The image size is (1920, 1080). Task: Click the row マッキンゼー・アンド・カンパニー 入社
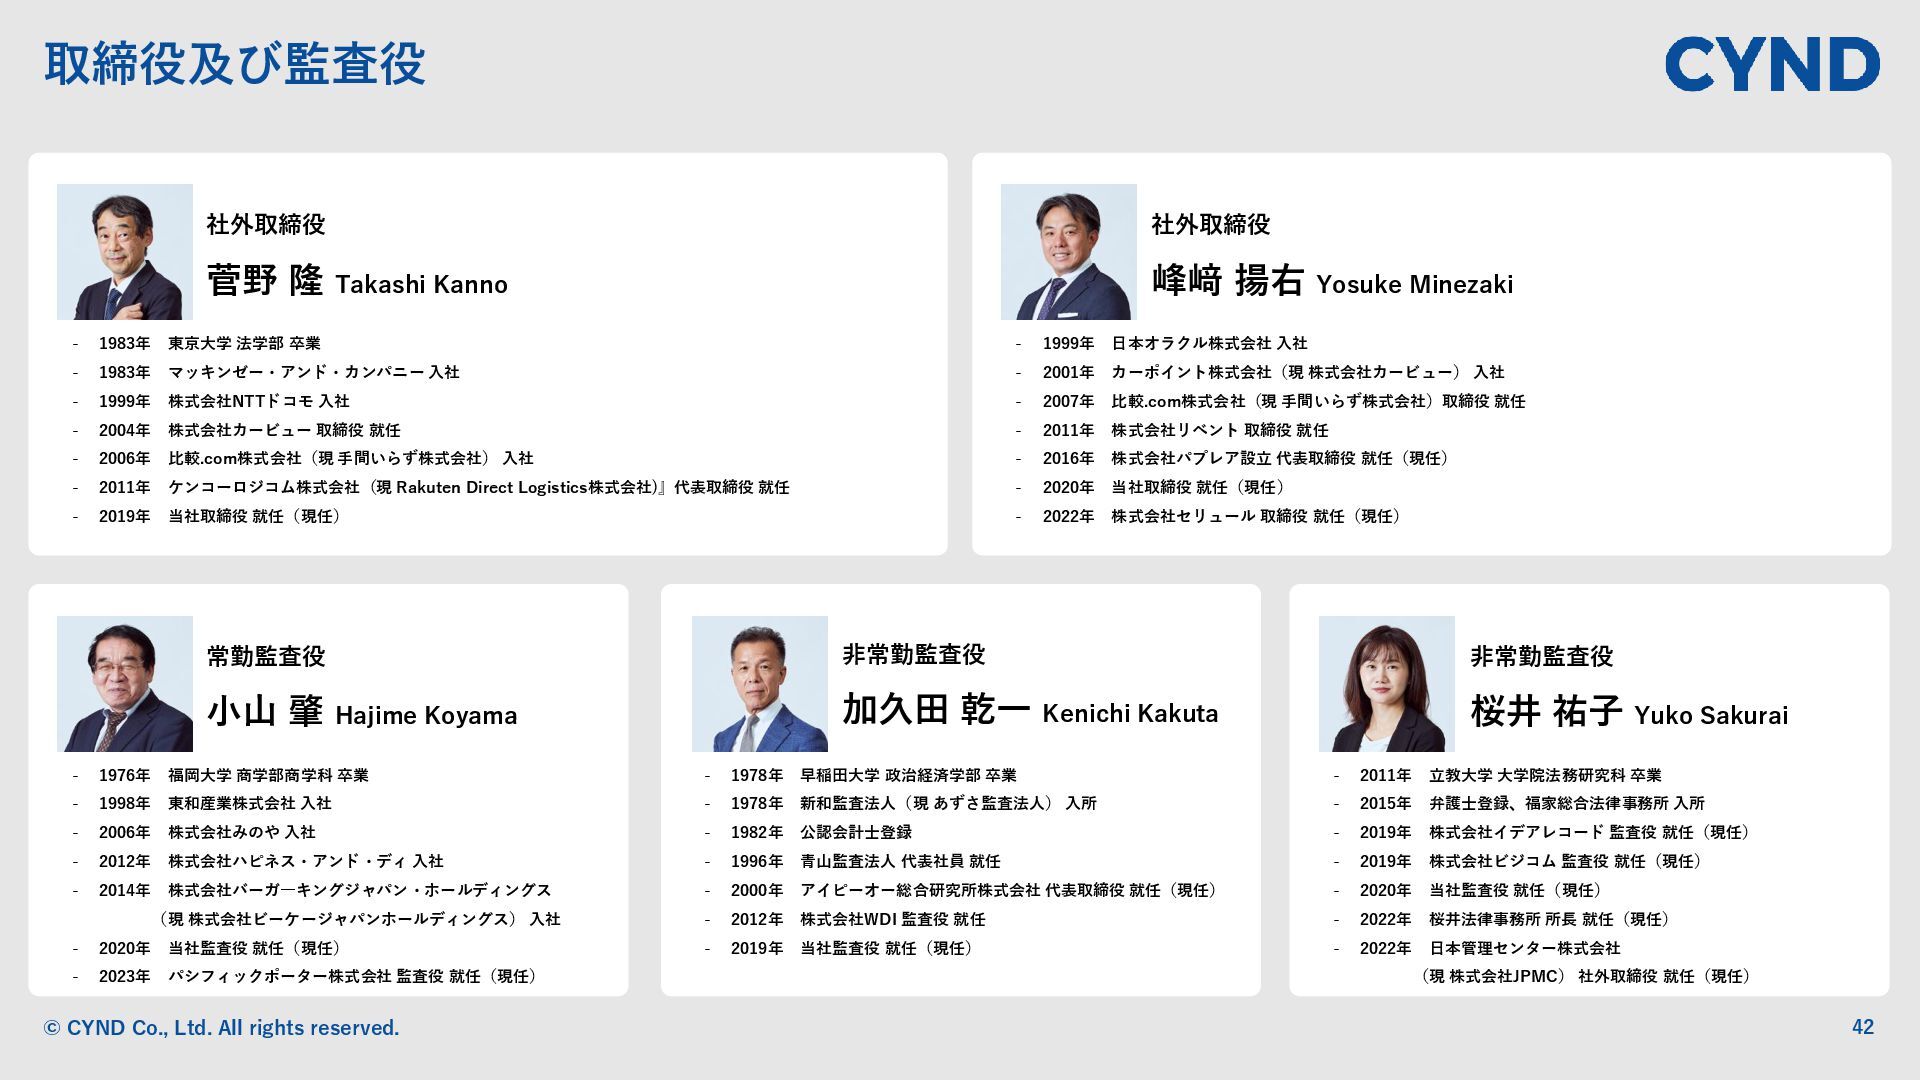pos(266,372)
